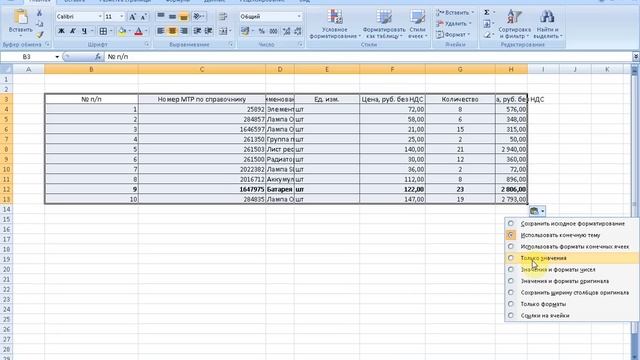Open the font color dropdown arrow
The height and width of the screenshot is (360, 640).
coord(146,31)
